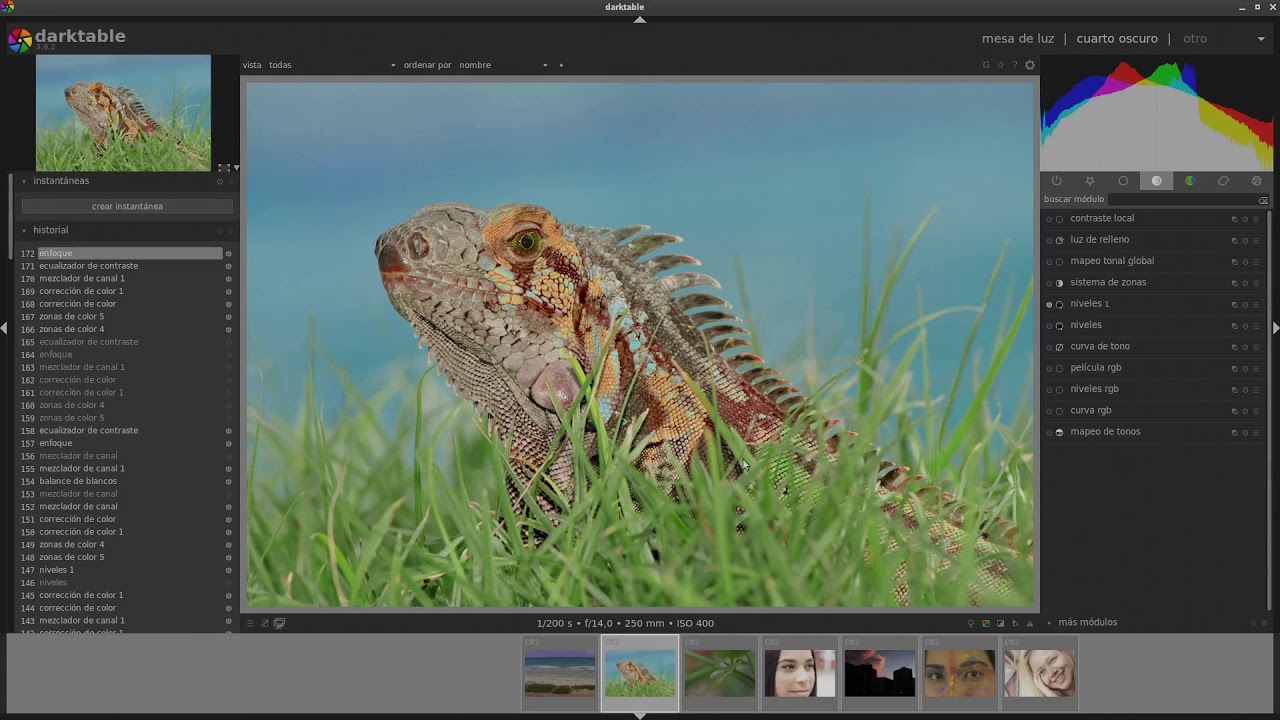1280x720 pixels.
Task: Toggle full preview zoom icon under thumbnail
Action: pos(224,167)
